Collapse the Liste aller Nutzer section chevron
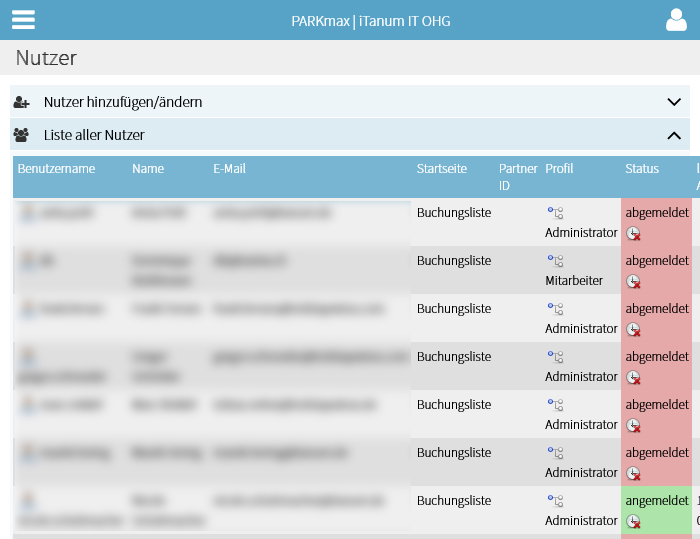 674,135
